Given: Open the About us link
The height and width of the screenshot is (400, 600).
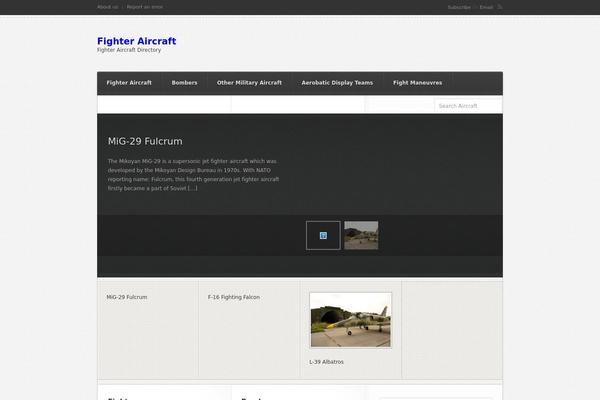Looking at the screenshot, I should click(108, 7).
